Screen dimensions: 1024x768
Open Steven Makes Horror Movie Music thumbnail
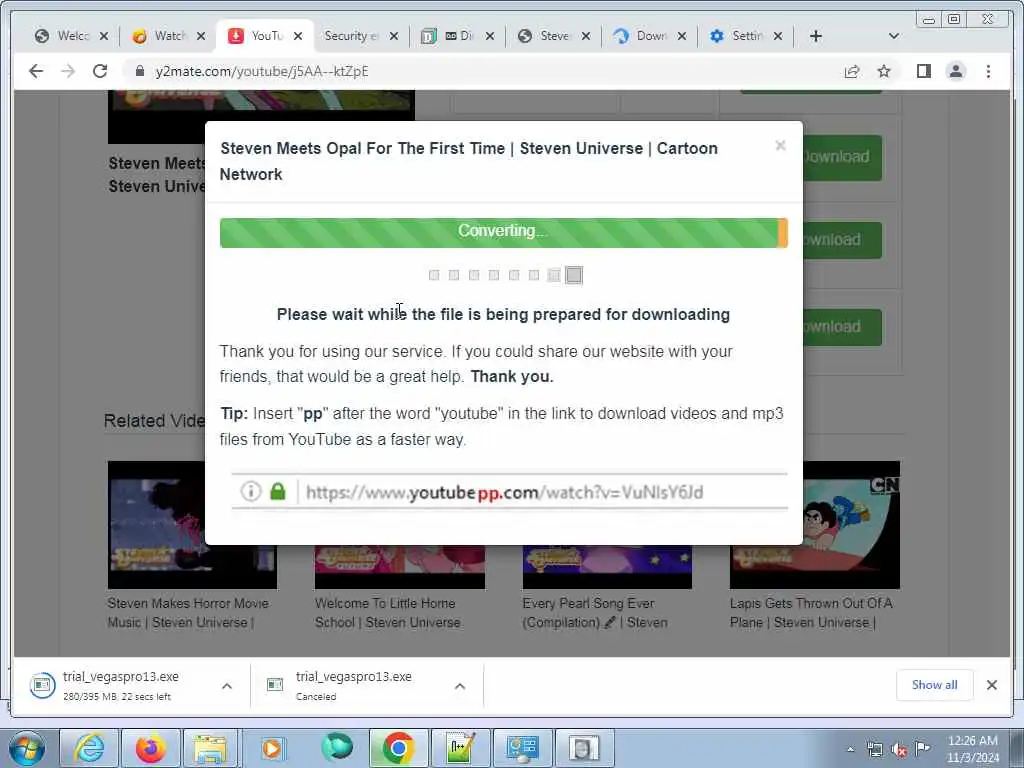coord(192,525)
